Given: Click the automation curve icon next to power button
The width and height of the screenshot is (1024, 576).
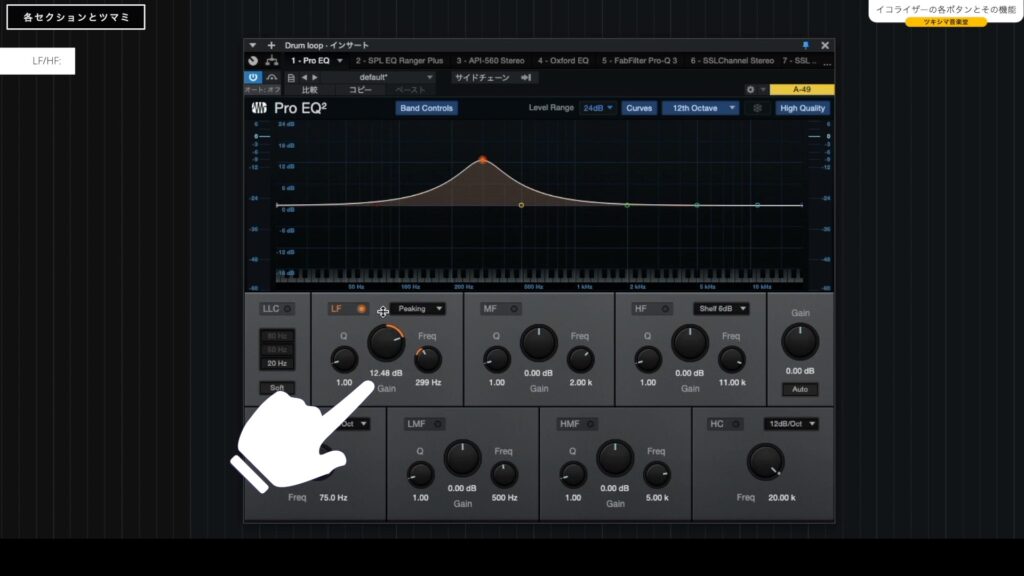Looking at the screenshot, I should click(x=272, y=77).
